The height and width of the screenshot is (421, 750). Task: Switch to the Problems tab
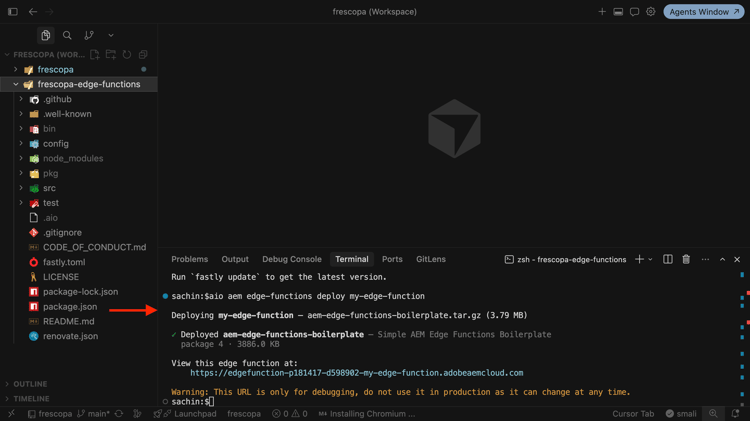tap(189, 259)
